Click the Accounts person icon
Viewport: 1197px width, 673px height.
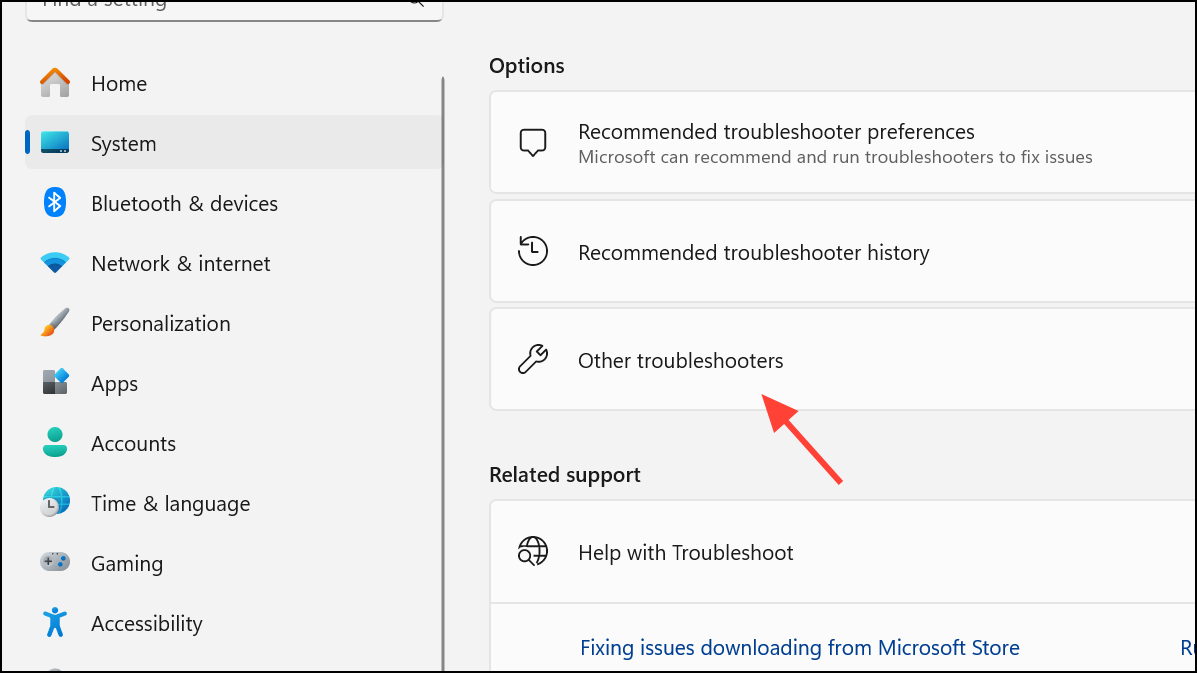pyautogui.click(x=55, y=443)
